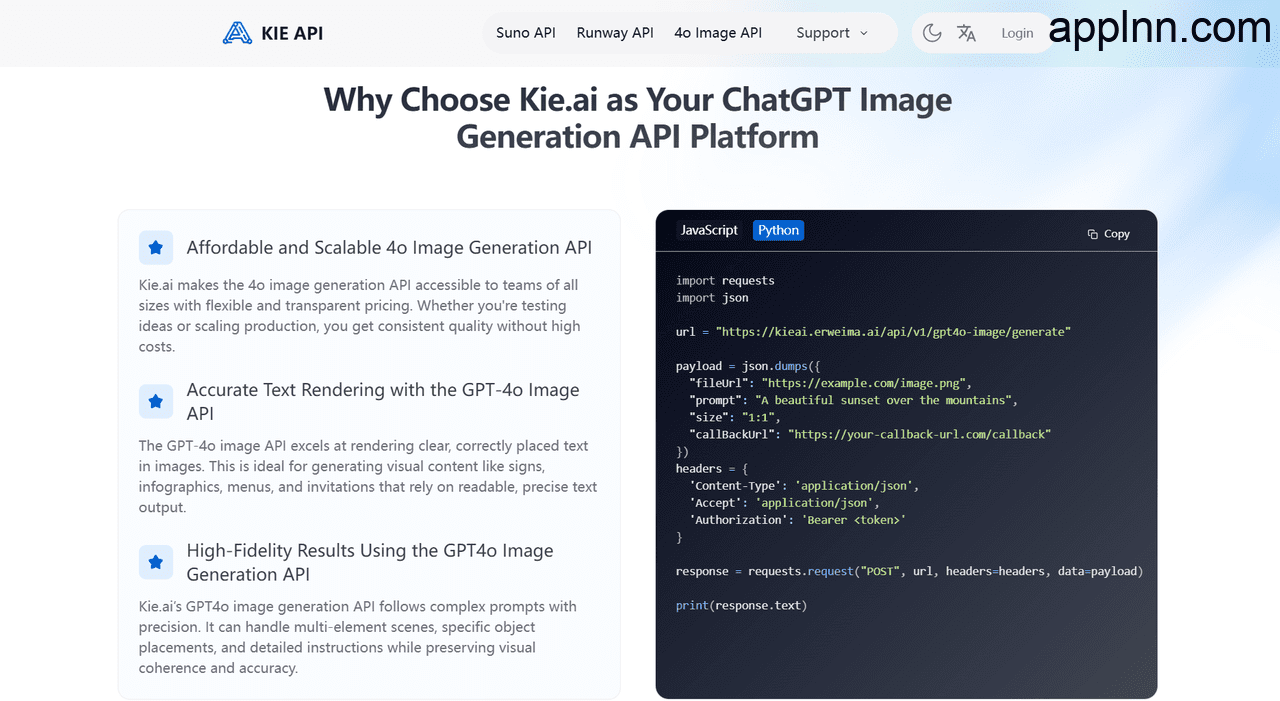Image resolution: width=1280 pixels, height=701 pixels.
Task: Expand the Support dropdown chevron
Action: pyautogui.click(x=864, y=33)
